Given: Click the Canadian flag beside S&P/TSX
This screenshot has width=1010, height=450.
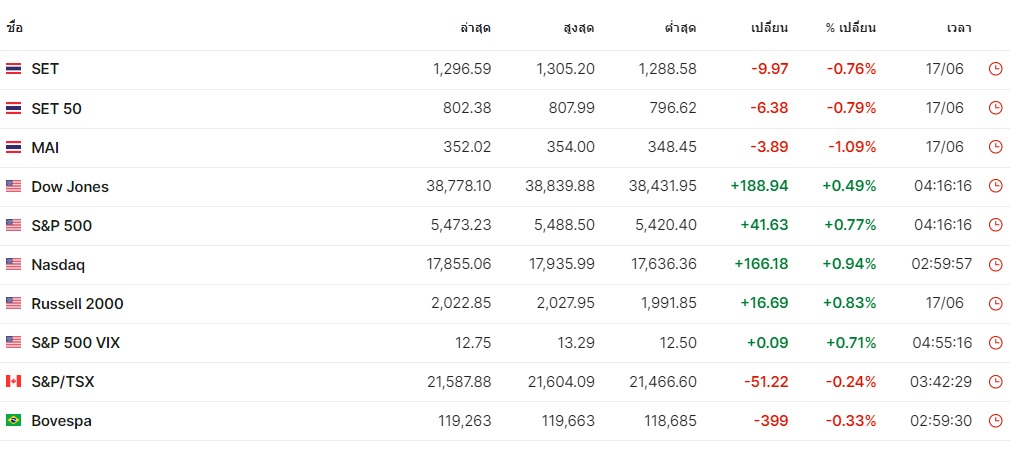Looking at the screenshot, I should [13, 381].
